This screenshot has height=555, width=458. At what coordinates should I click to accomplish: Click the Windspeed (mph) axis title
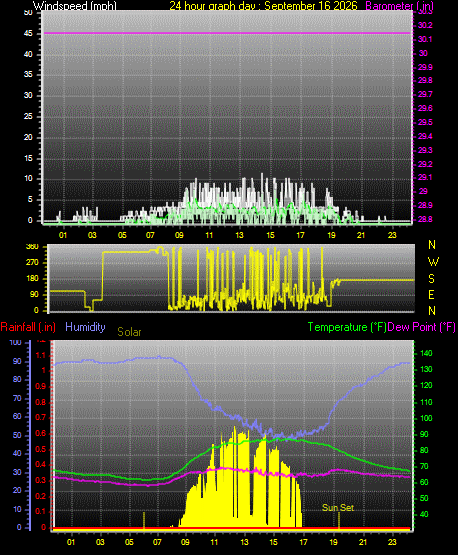(x=75, y=6)
